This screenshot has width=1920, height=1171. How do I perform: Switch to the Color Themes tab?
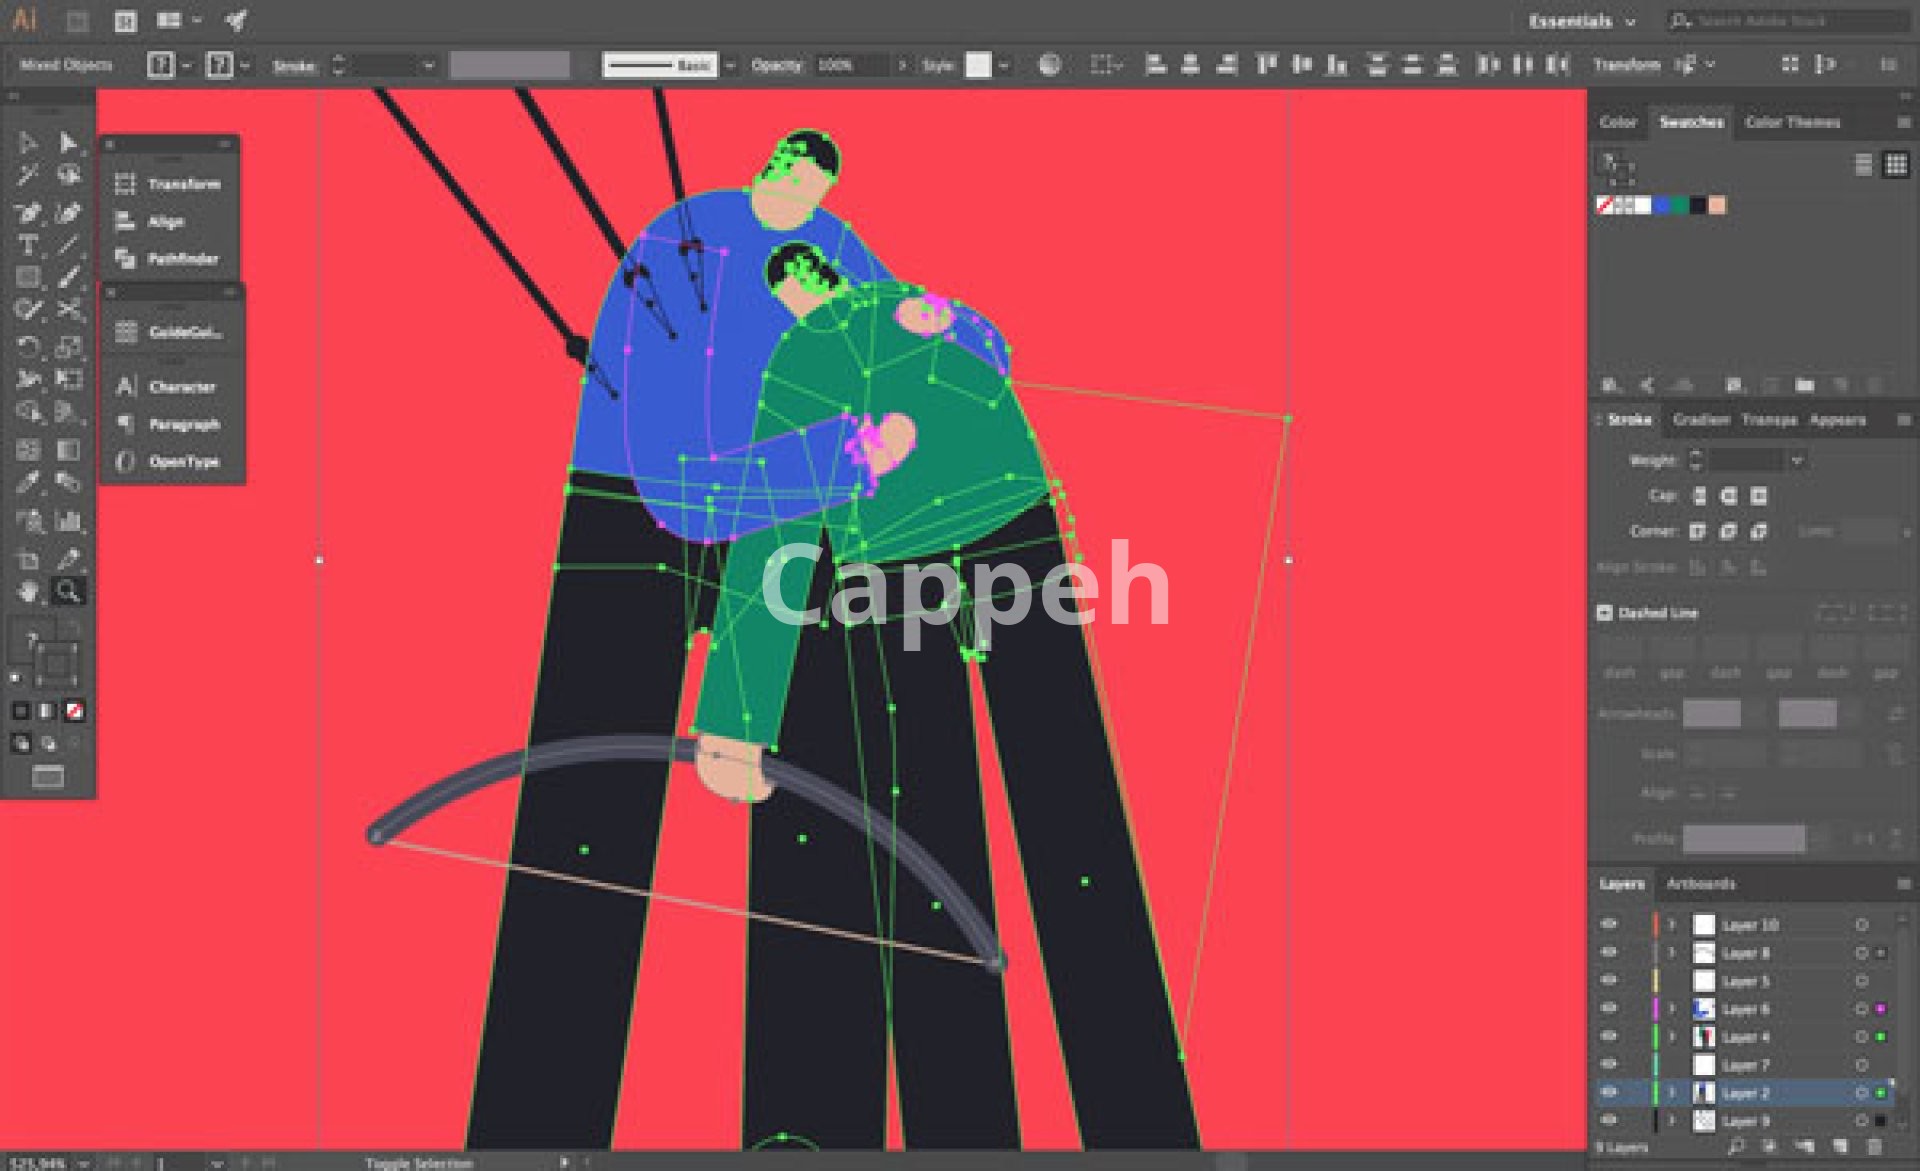1792,122
